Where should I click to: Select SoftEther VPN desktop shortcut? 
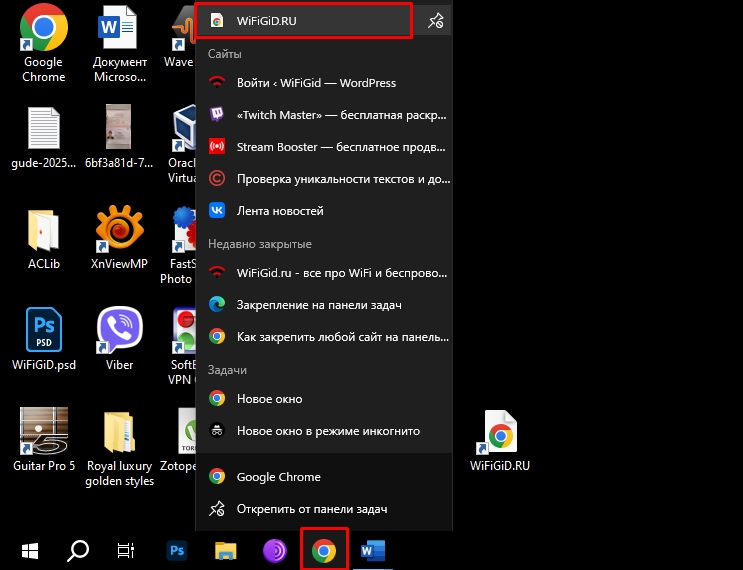tap(183, 347)
